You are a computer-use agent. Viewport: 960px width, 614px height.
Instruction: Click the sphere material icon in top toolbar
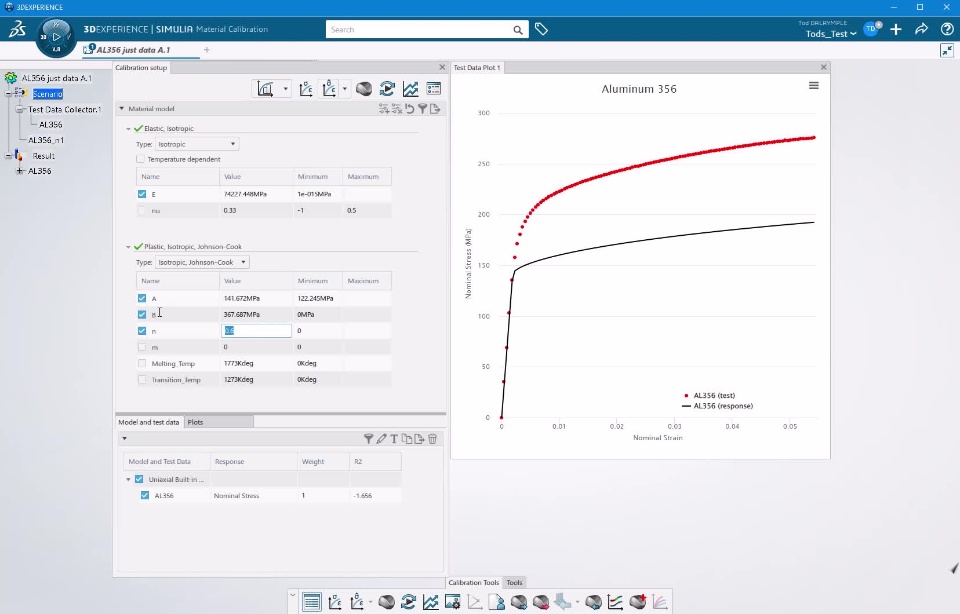click(364, 89)
